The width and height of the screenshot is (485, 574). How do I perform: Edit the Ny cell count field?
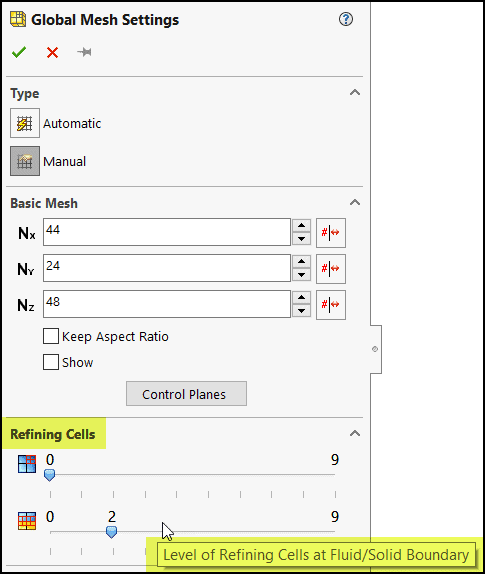[x=167, y=268]
